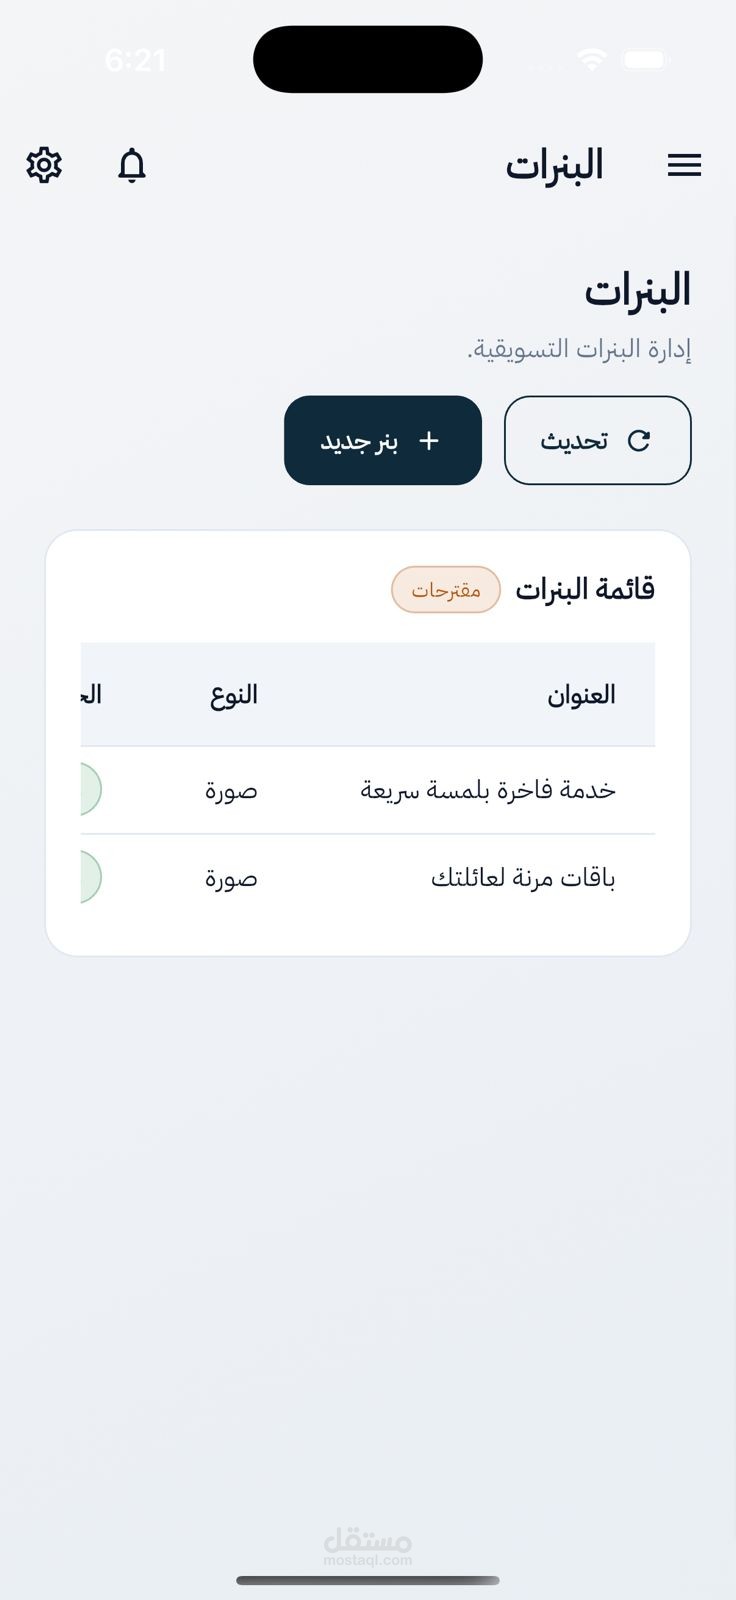Click صورة type cell in second row
Viewport: 736px width, 1600px height.
232,878
